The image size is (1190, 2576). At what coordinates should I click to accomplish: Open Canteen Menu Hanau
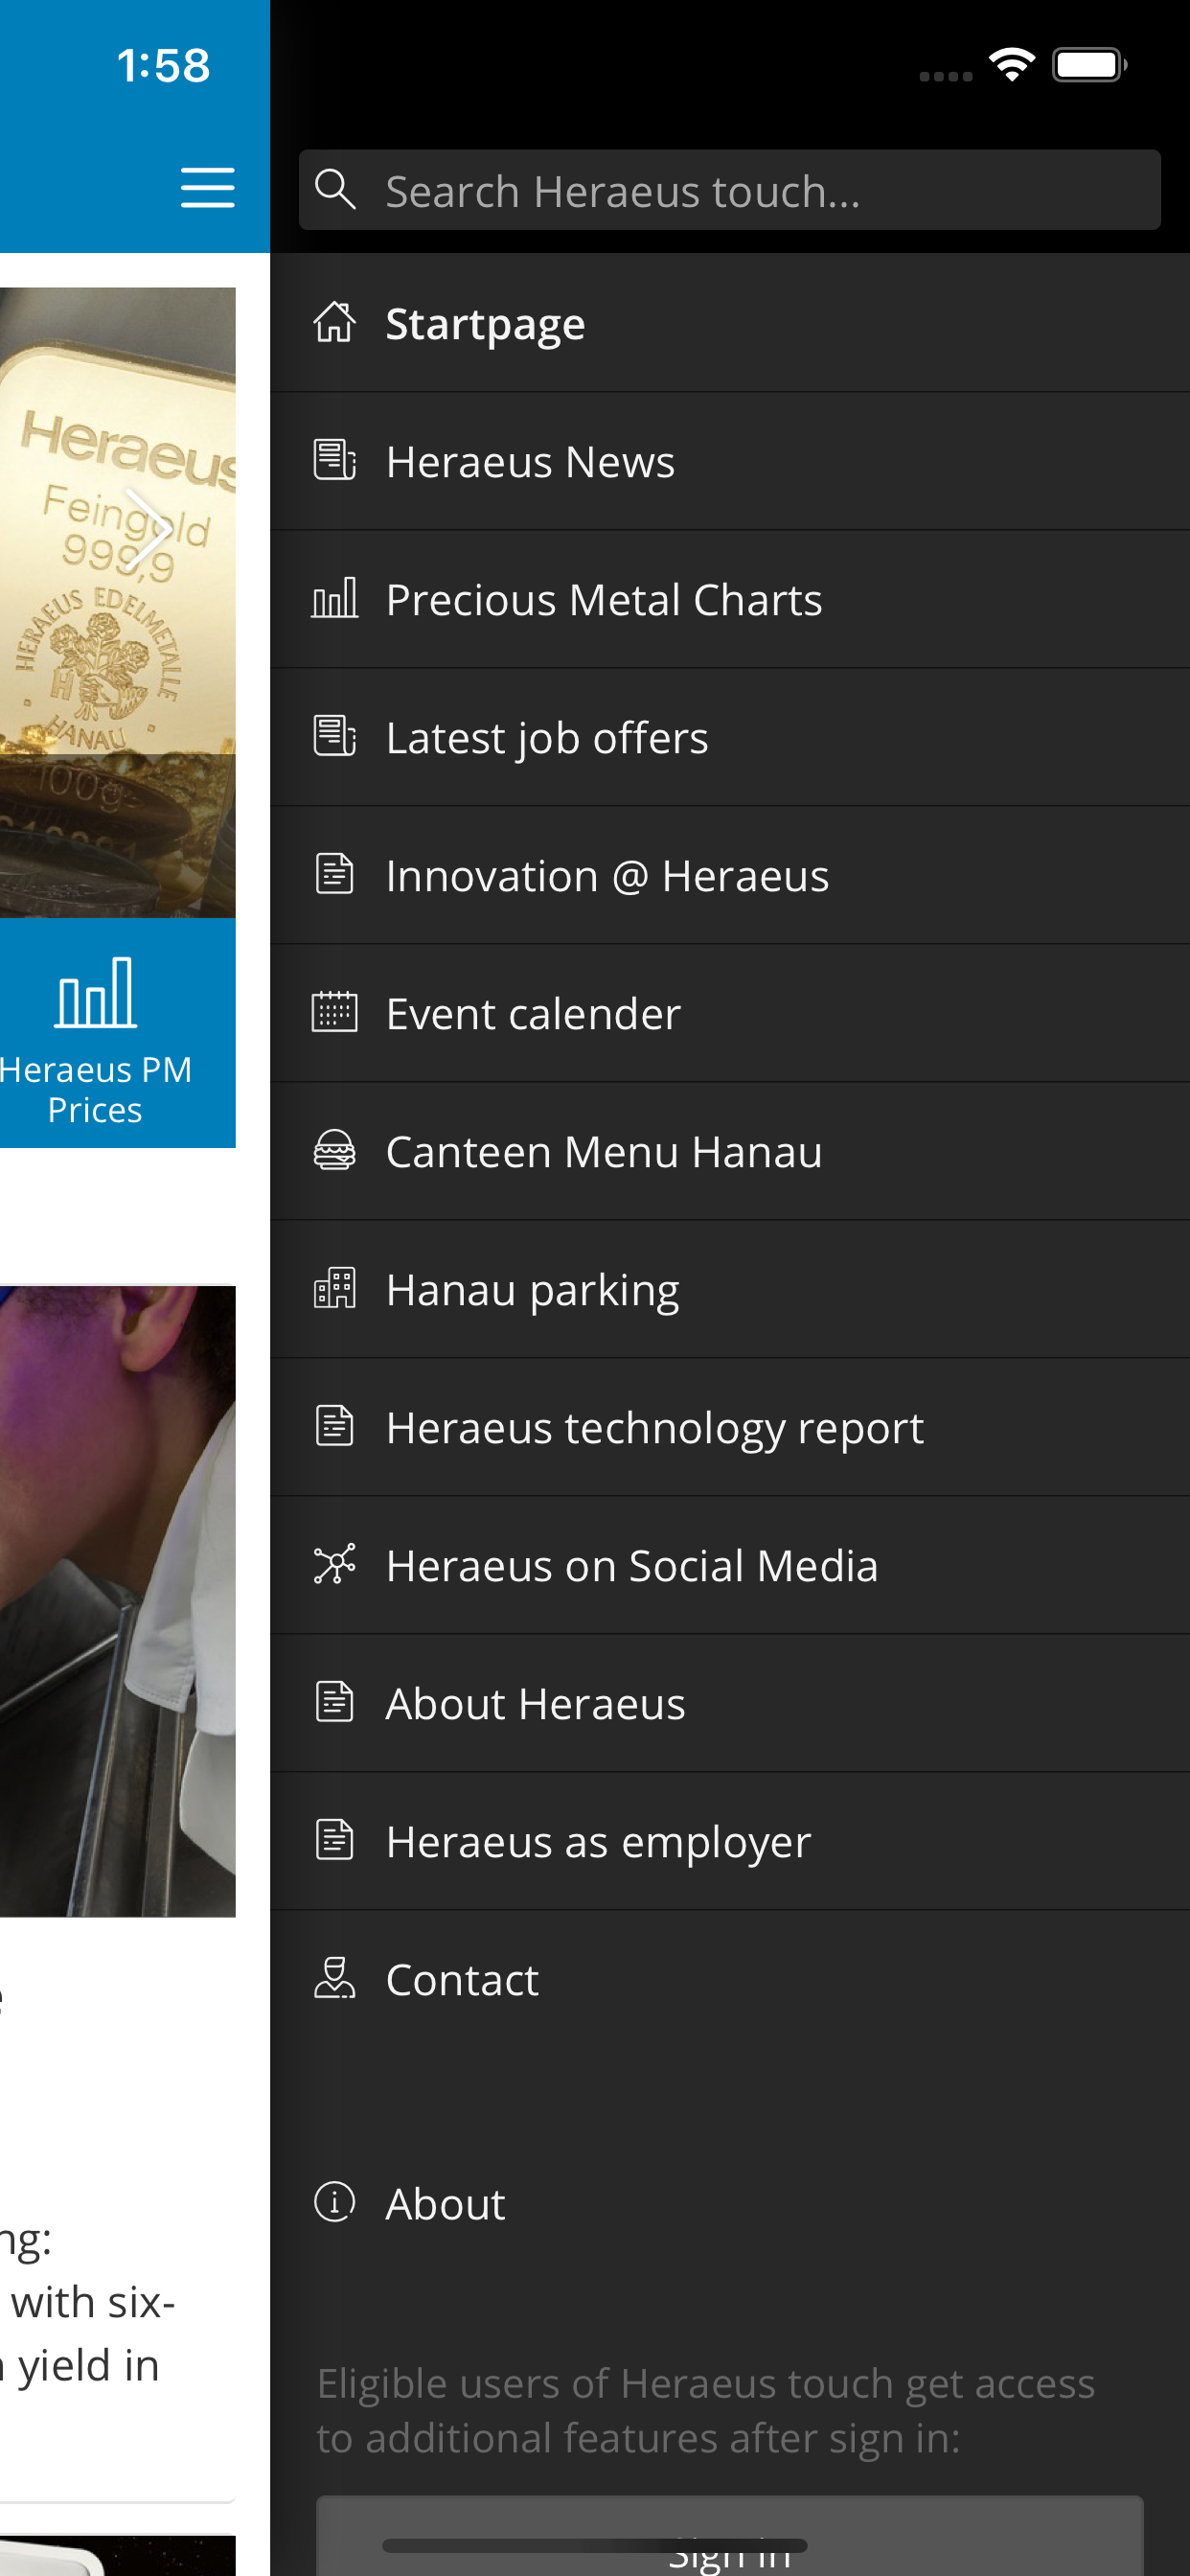coord(730,1151)
